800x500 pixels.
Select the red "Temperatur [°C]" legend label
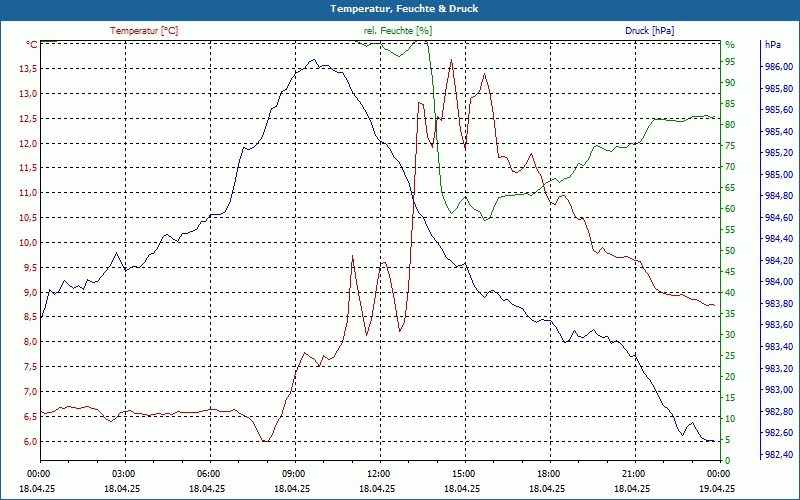coord(144,31)
